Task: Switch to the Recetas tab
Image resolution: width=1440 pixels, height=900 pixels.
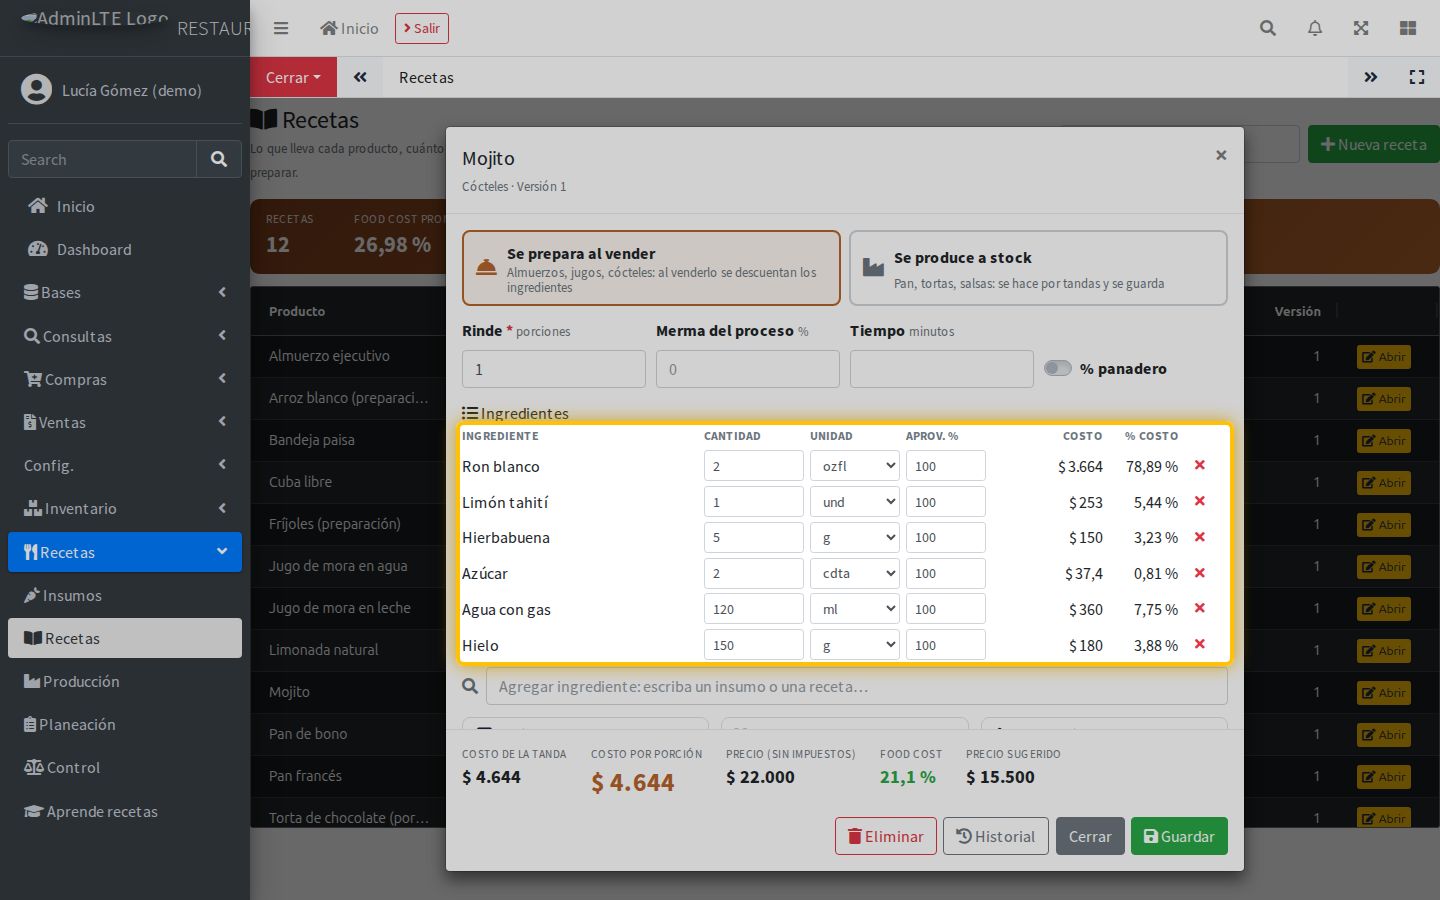Action: (426, 77)
